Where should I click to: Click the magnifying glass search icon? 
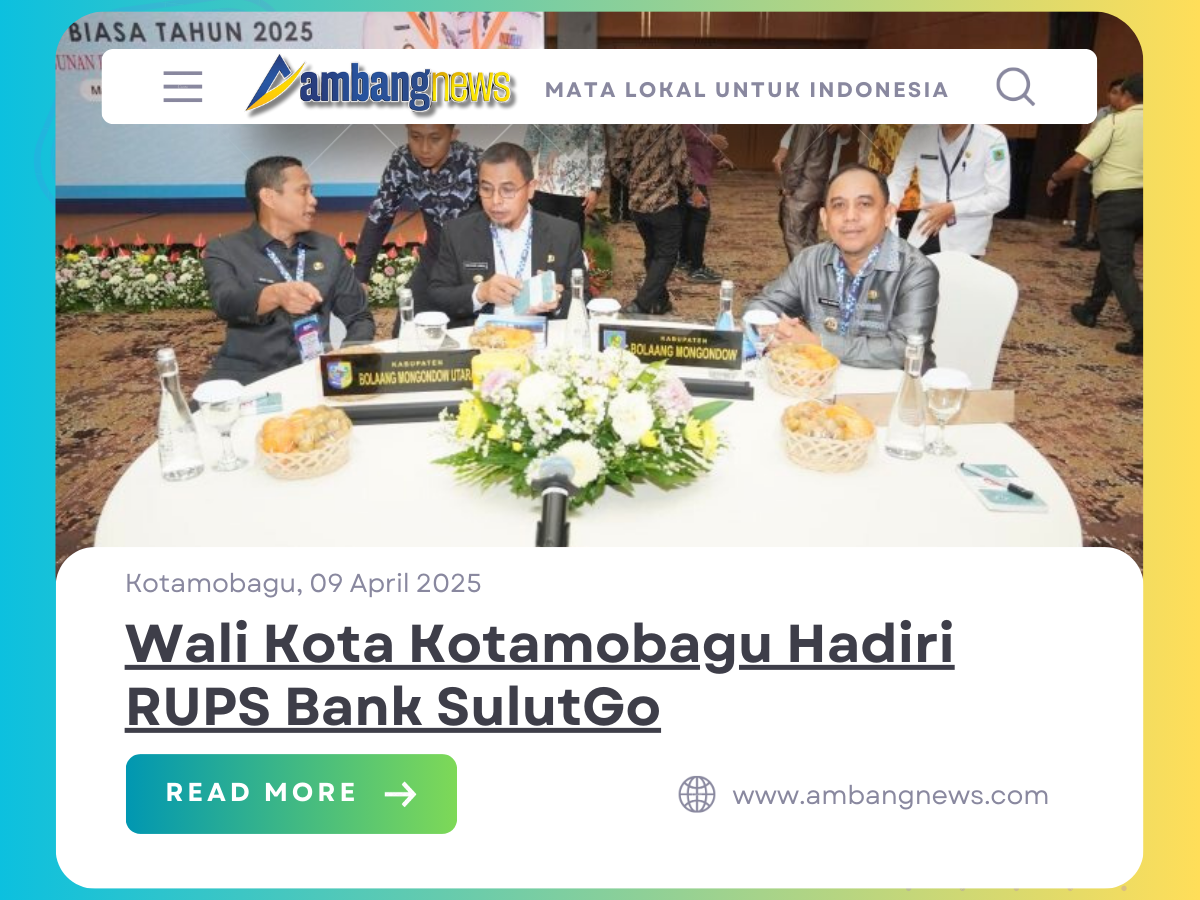pyautogui.click(x=1015, y=87)
